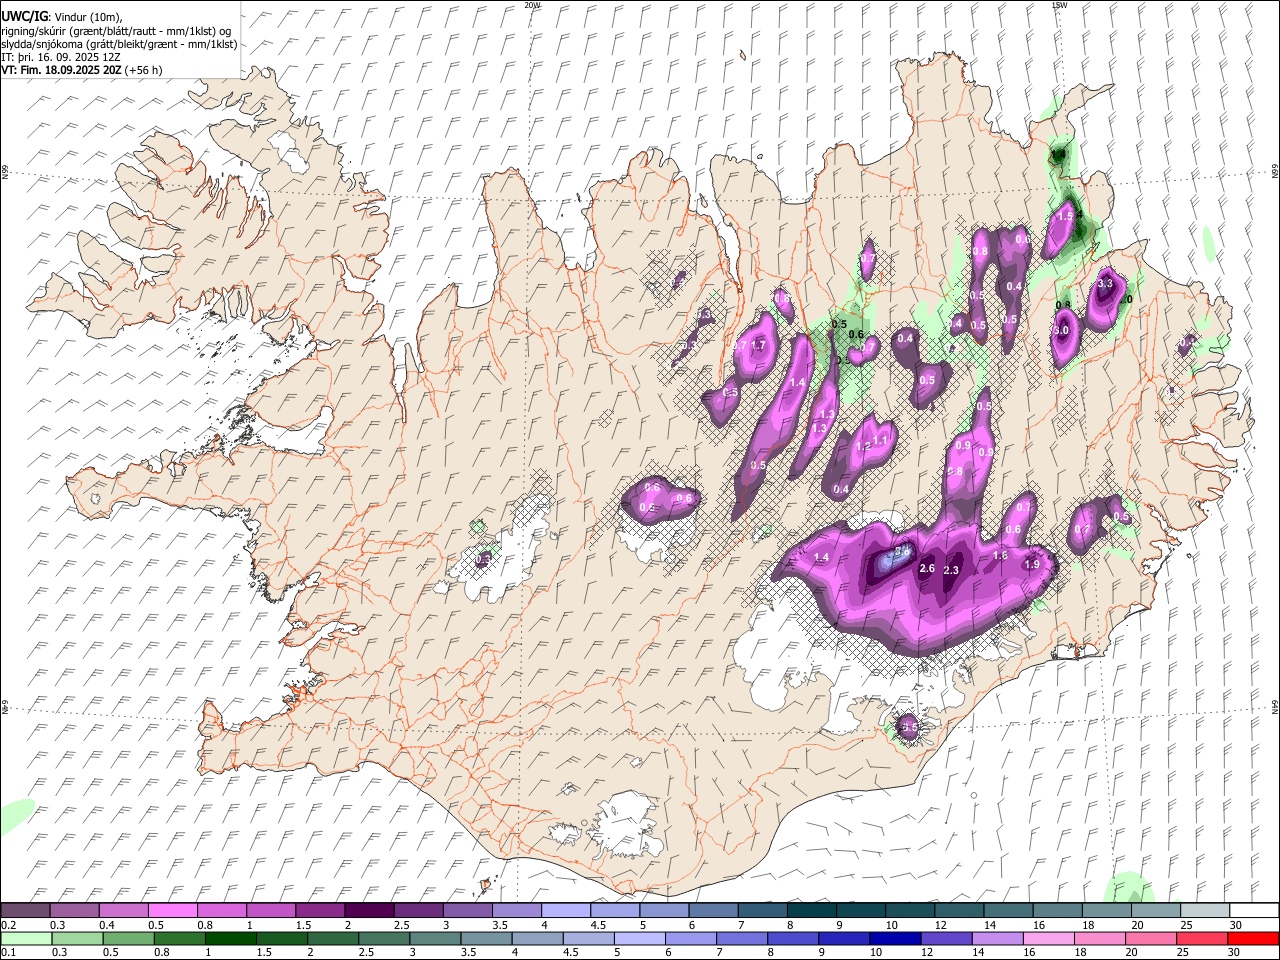
Task: Click the white '1.5' value in the northeast
Action: click(1065, 216)
